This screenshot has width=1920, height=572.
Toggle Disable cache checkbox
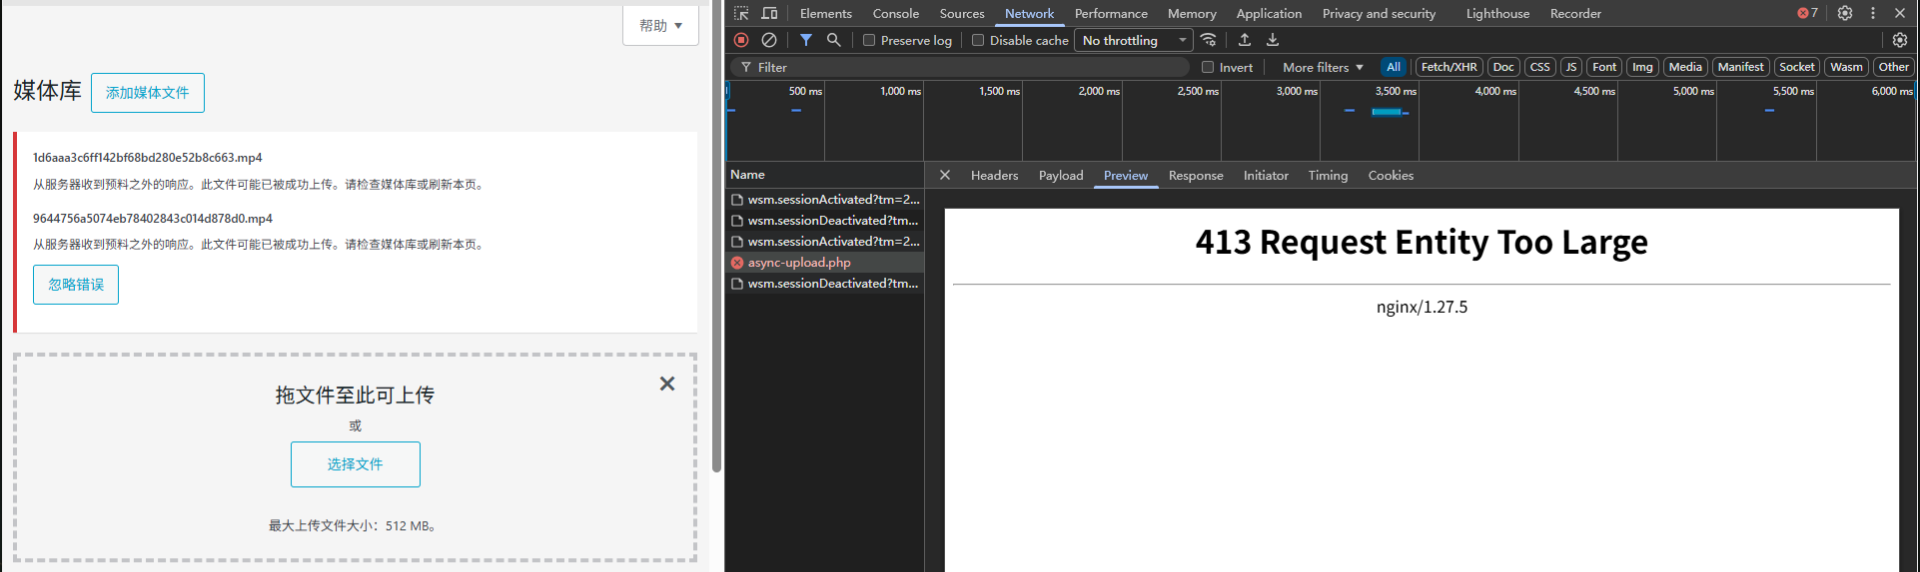(978, 40)
